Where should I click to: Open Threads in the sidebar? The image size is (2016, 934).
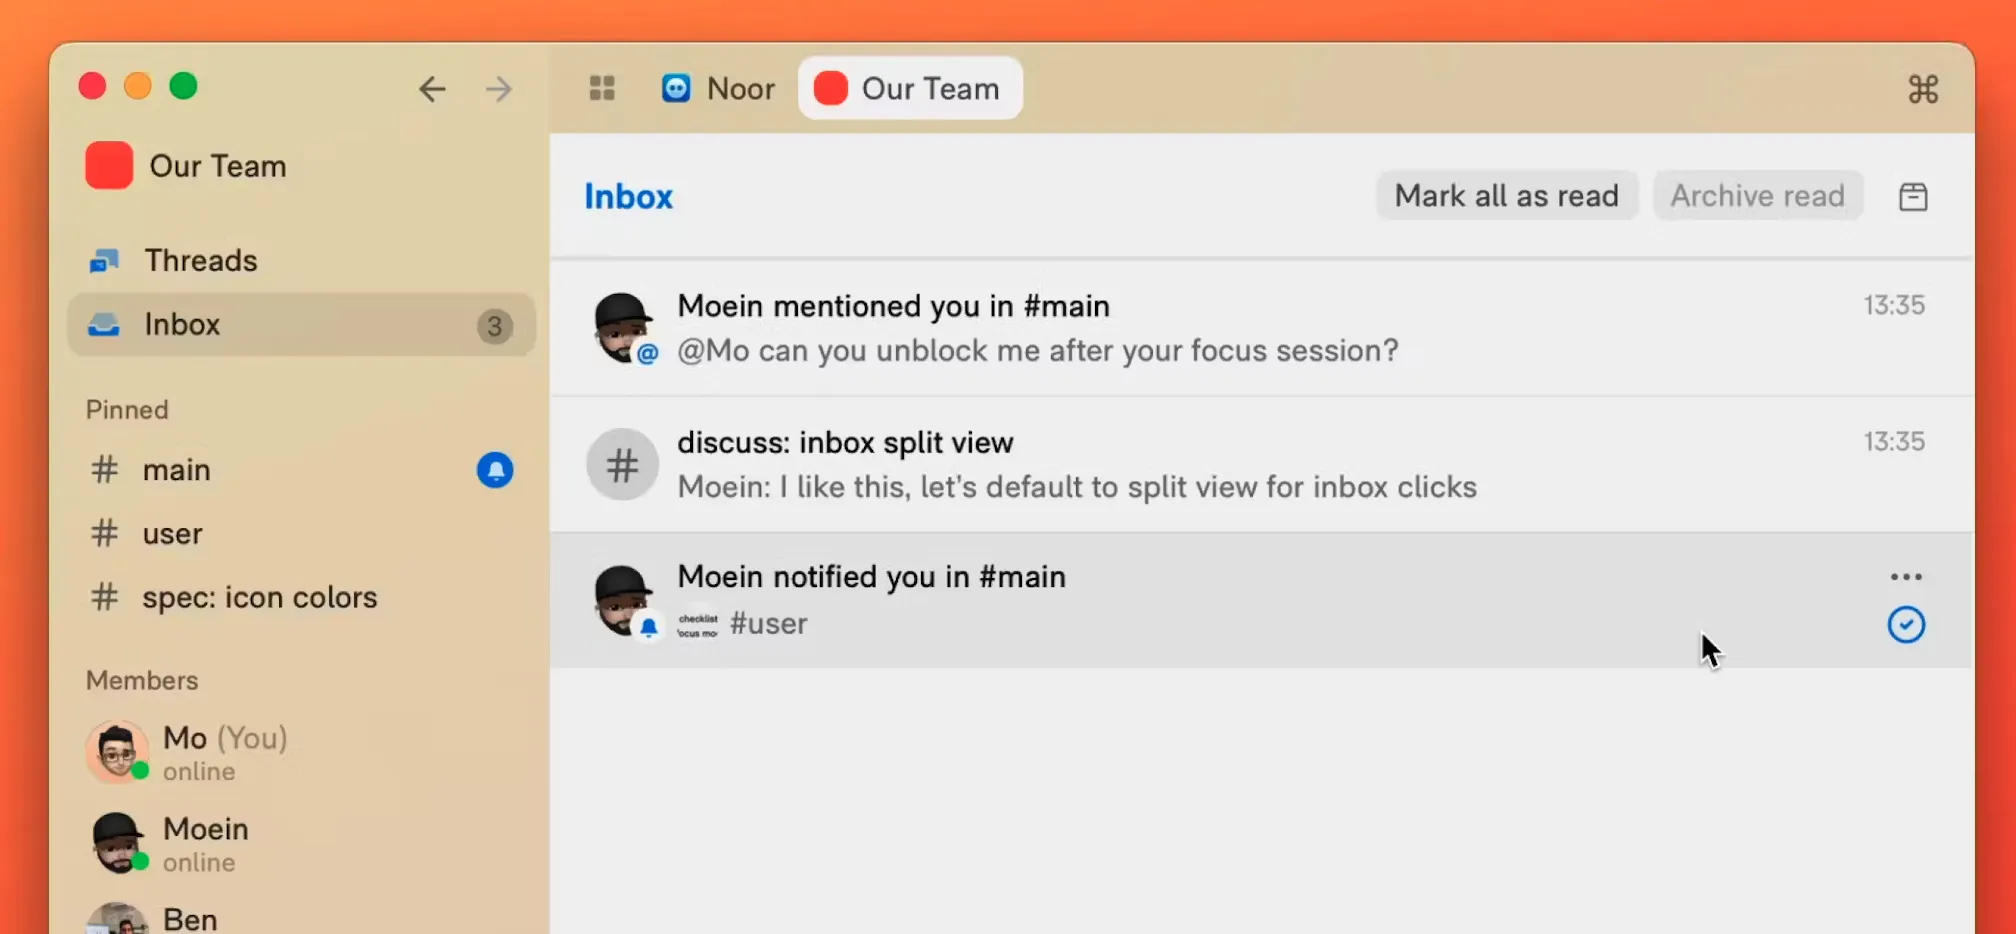click(200, 260)
